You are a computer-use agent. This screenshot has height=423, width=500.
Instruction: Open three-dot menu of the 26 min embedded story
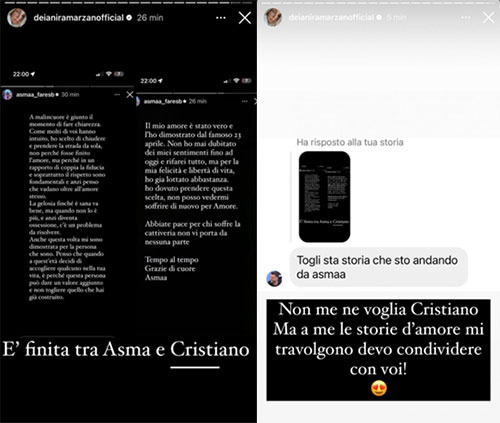pyautogui.click(x=245, y=101)
